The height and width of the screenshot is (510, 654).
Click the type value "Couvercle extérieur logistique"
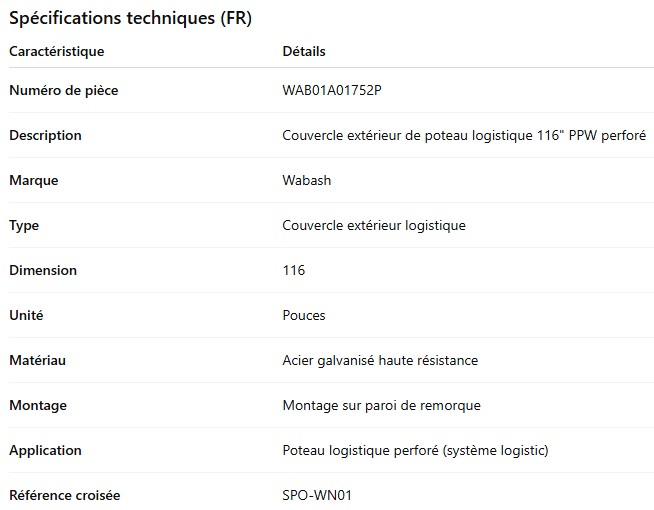374,226
